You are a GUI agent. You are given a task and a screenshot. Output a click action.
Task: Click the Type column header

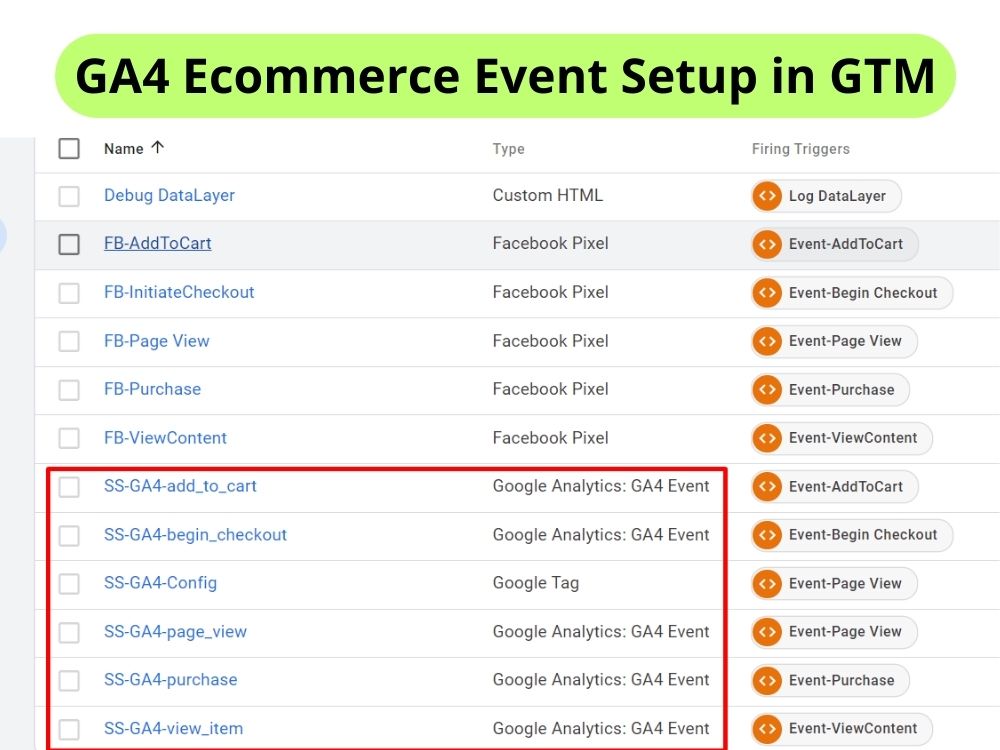click(509, 149)
